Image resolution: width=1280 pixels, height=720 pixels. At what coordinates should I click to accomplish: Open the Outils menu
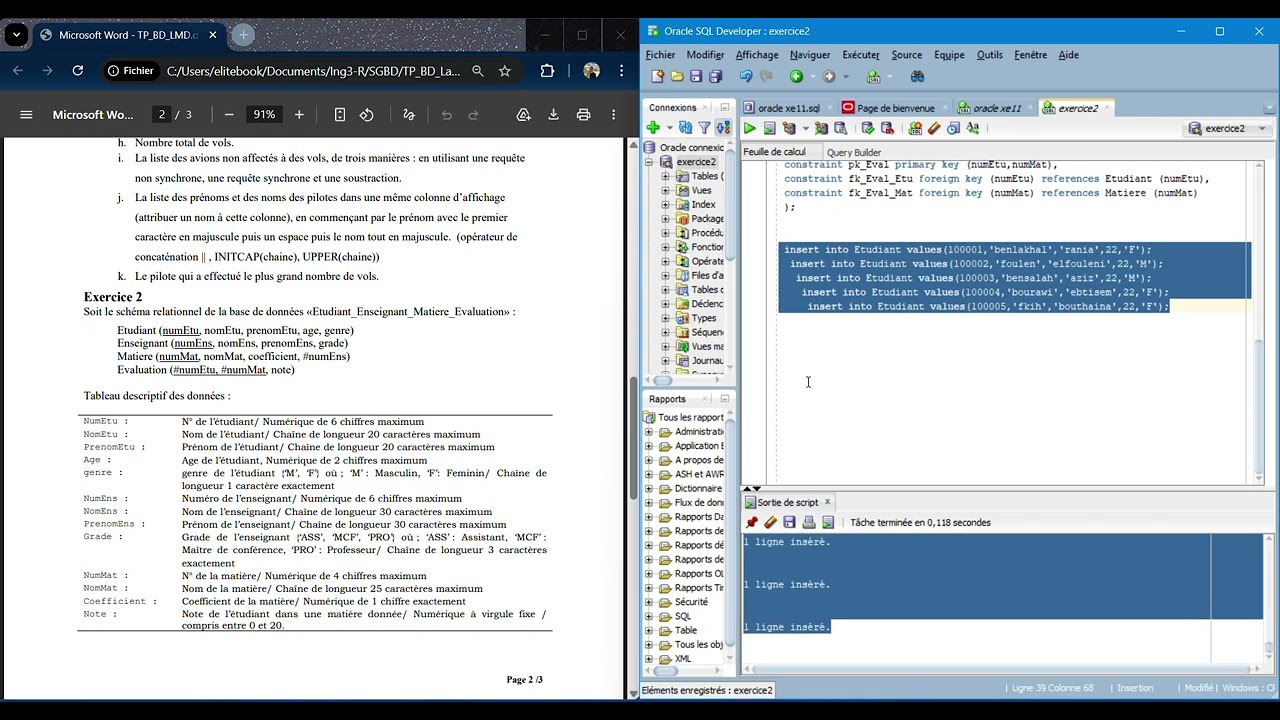[989, 55]
